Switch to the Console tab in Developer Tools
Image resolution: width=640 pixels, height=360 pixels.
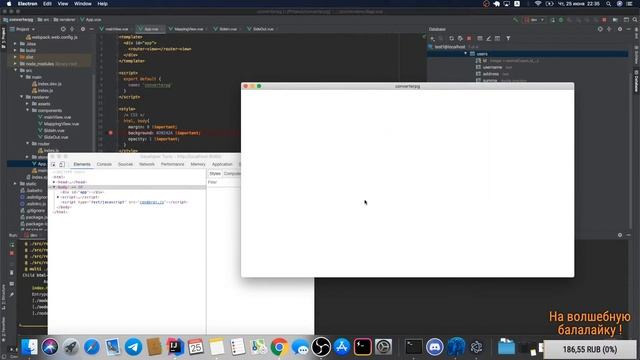click(x=104, y=164)
